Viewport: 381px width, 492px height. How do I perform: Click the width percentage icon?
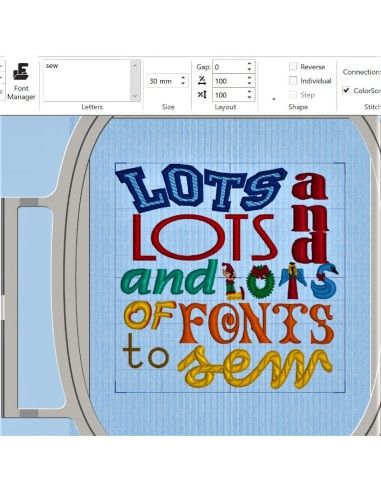pos(202,80)
